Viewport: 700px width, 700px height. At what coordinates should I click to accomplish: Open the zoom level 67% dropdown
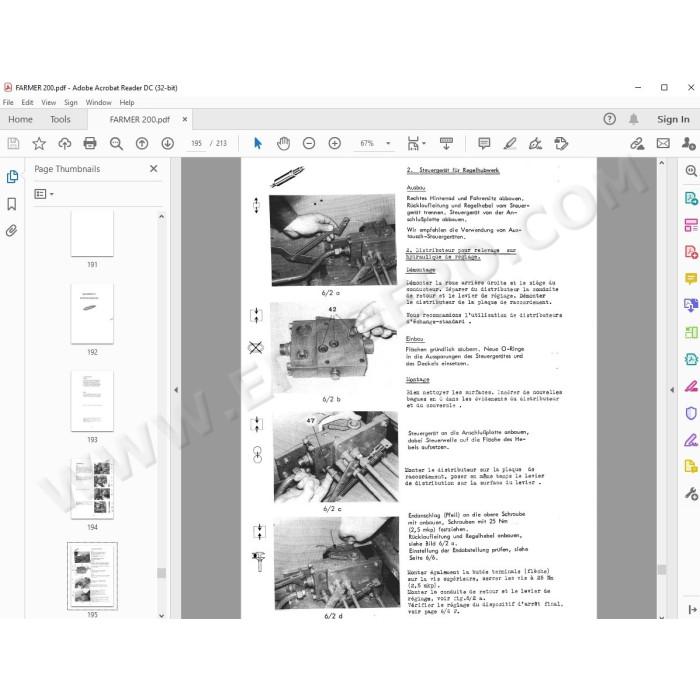(388, 143)
